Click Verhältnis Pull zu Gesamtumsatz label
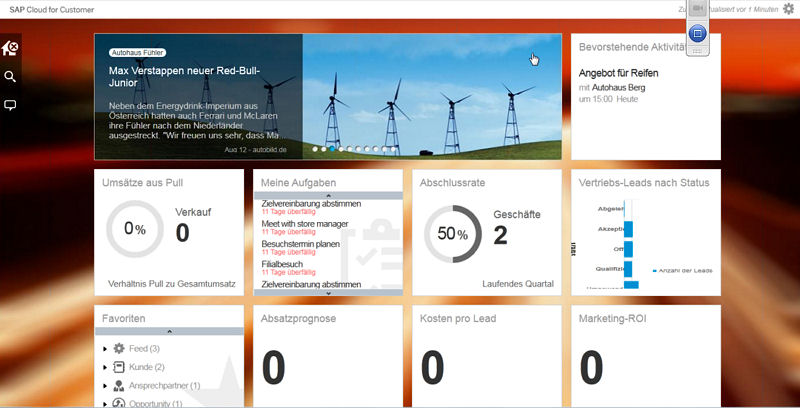The height and width of the screenshot is (408, 800). pyautogui.click(x=171, y=284)
